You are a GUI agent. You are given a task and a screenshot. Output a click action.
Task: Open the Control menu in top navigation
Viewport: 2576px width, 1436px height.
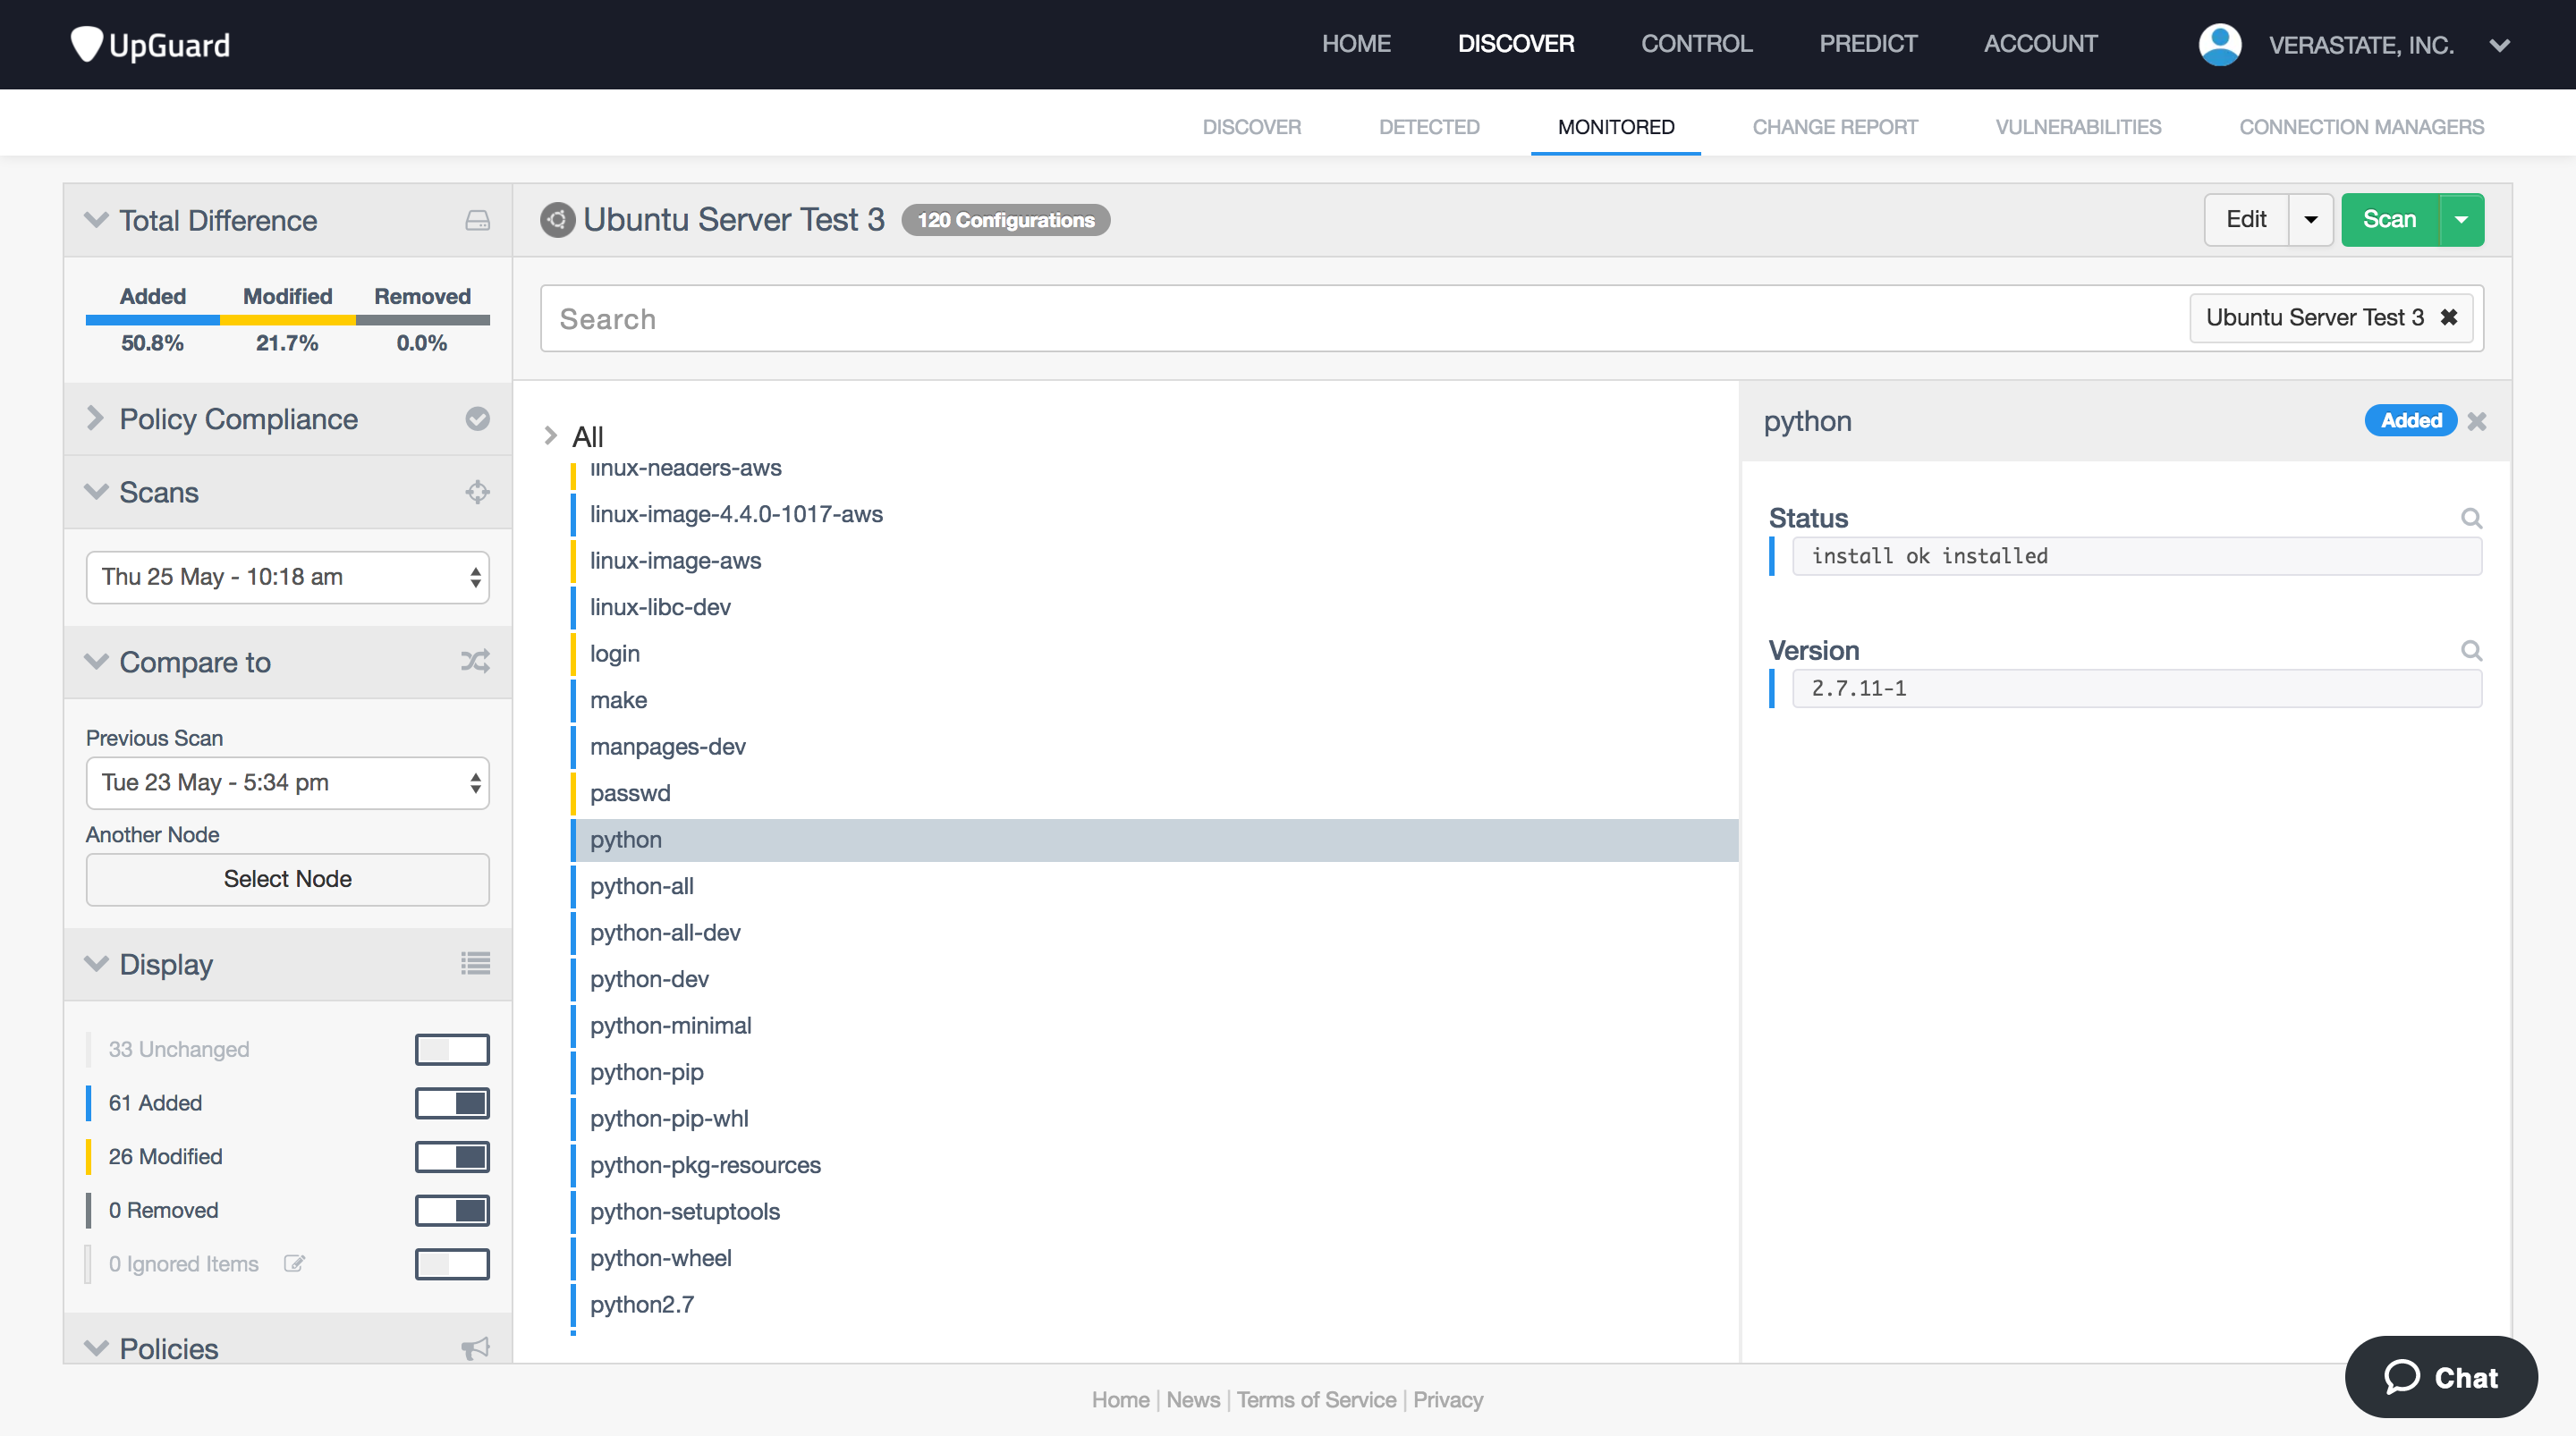point(1696,44)
